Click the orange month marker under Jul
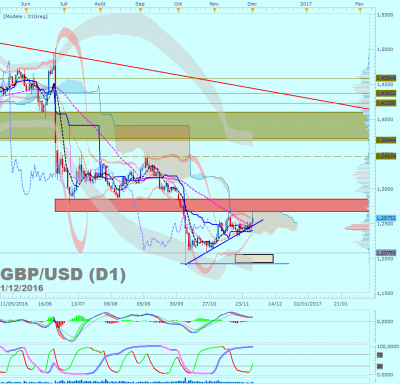The height and width of the screenshot is (384, 400). pyautogui.click(x=64, y=10)
